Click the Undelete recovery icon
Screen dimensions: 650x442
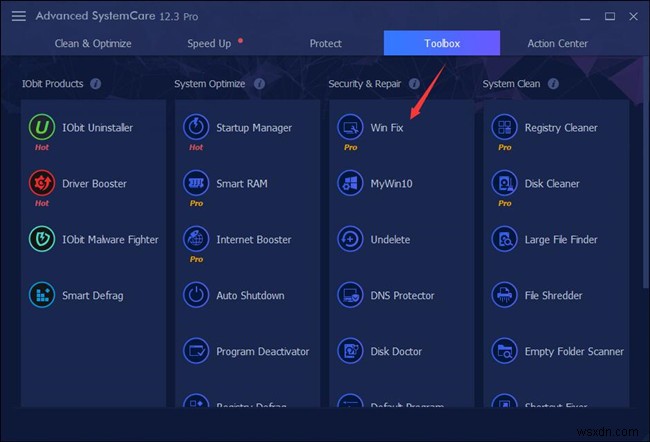click(350, 239)
